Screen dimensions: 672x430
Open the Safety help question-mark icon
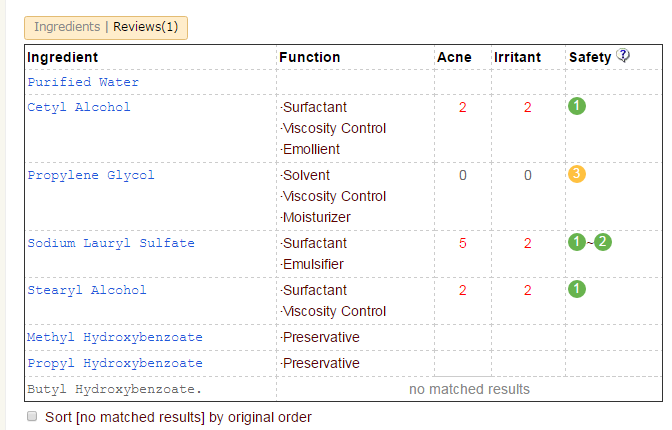pos(623,56)
